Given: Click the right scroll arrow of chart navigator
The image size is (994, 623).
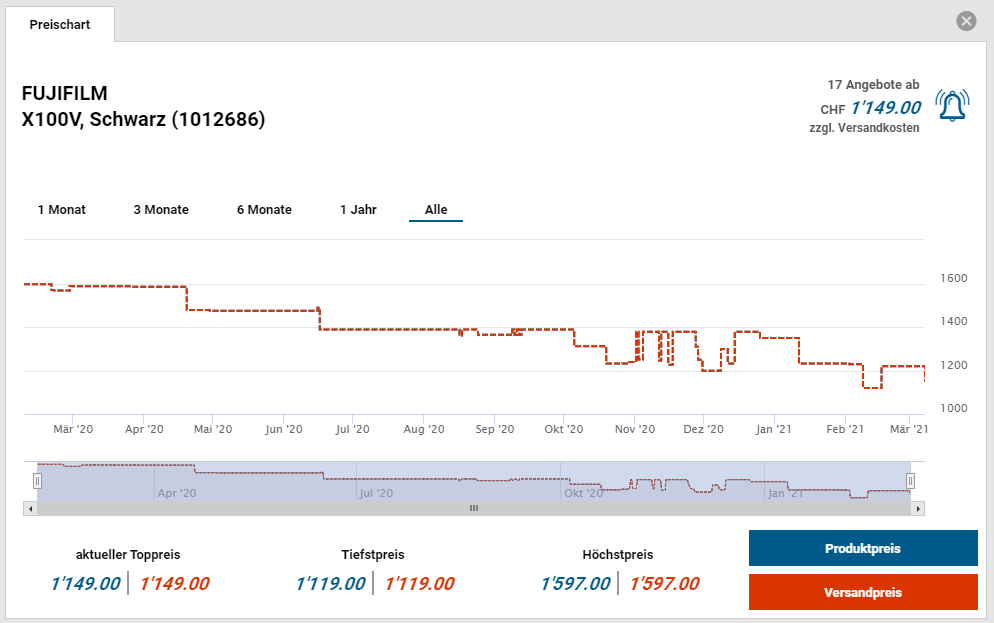Looking at the screenshot, I should click(918, 508).
